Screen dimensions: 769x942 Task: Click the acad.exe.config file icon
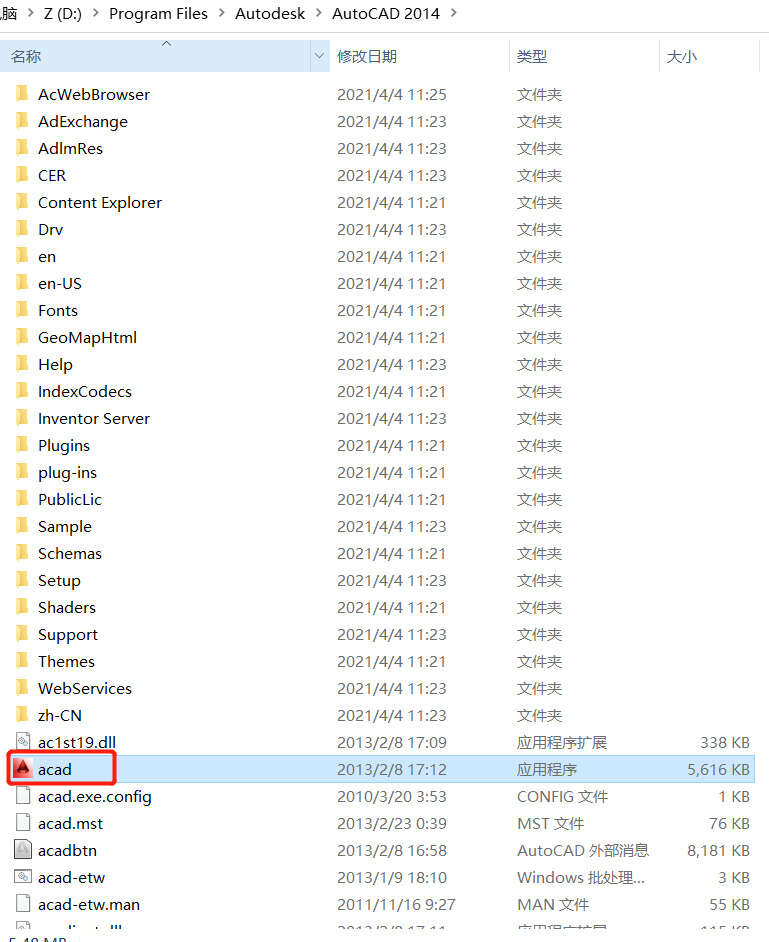(22, 796)
